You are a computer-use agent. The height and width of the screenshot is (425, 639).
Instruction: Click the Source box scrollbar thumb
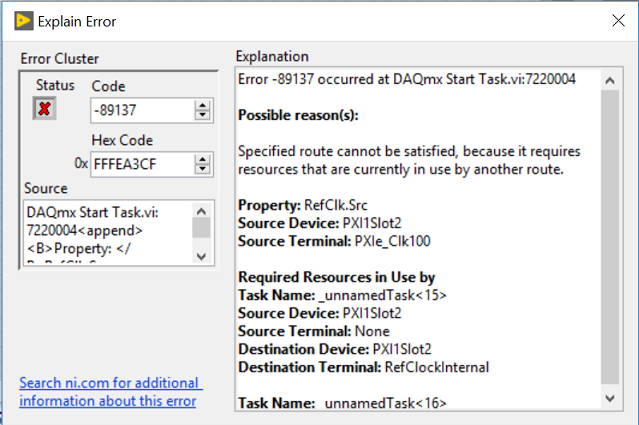[x=201, y=228]
